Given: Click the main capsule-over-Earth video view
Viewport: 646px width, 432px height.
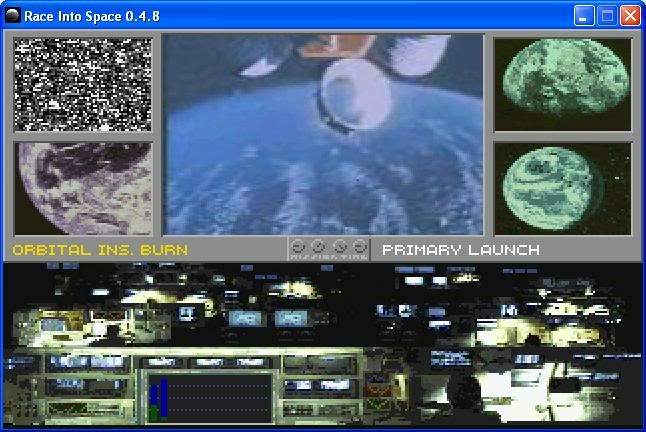Looking at the screenshot, I should (x=323, y=134).
